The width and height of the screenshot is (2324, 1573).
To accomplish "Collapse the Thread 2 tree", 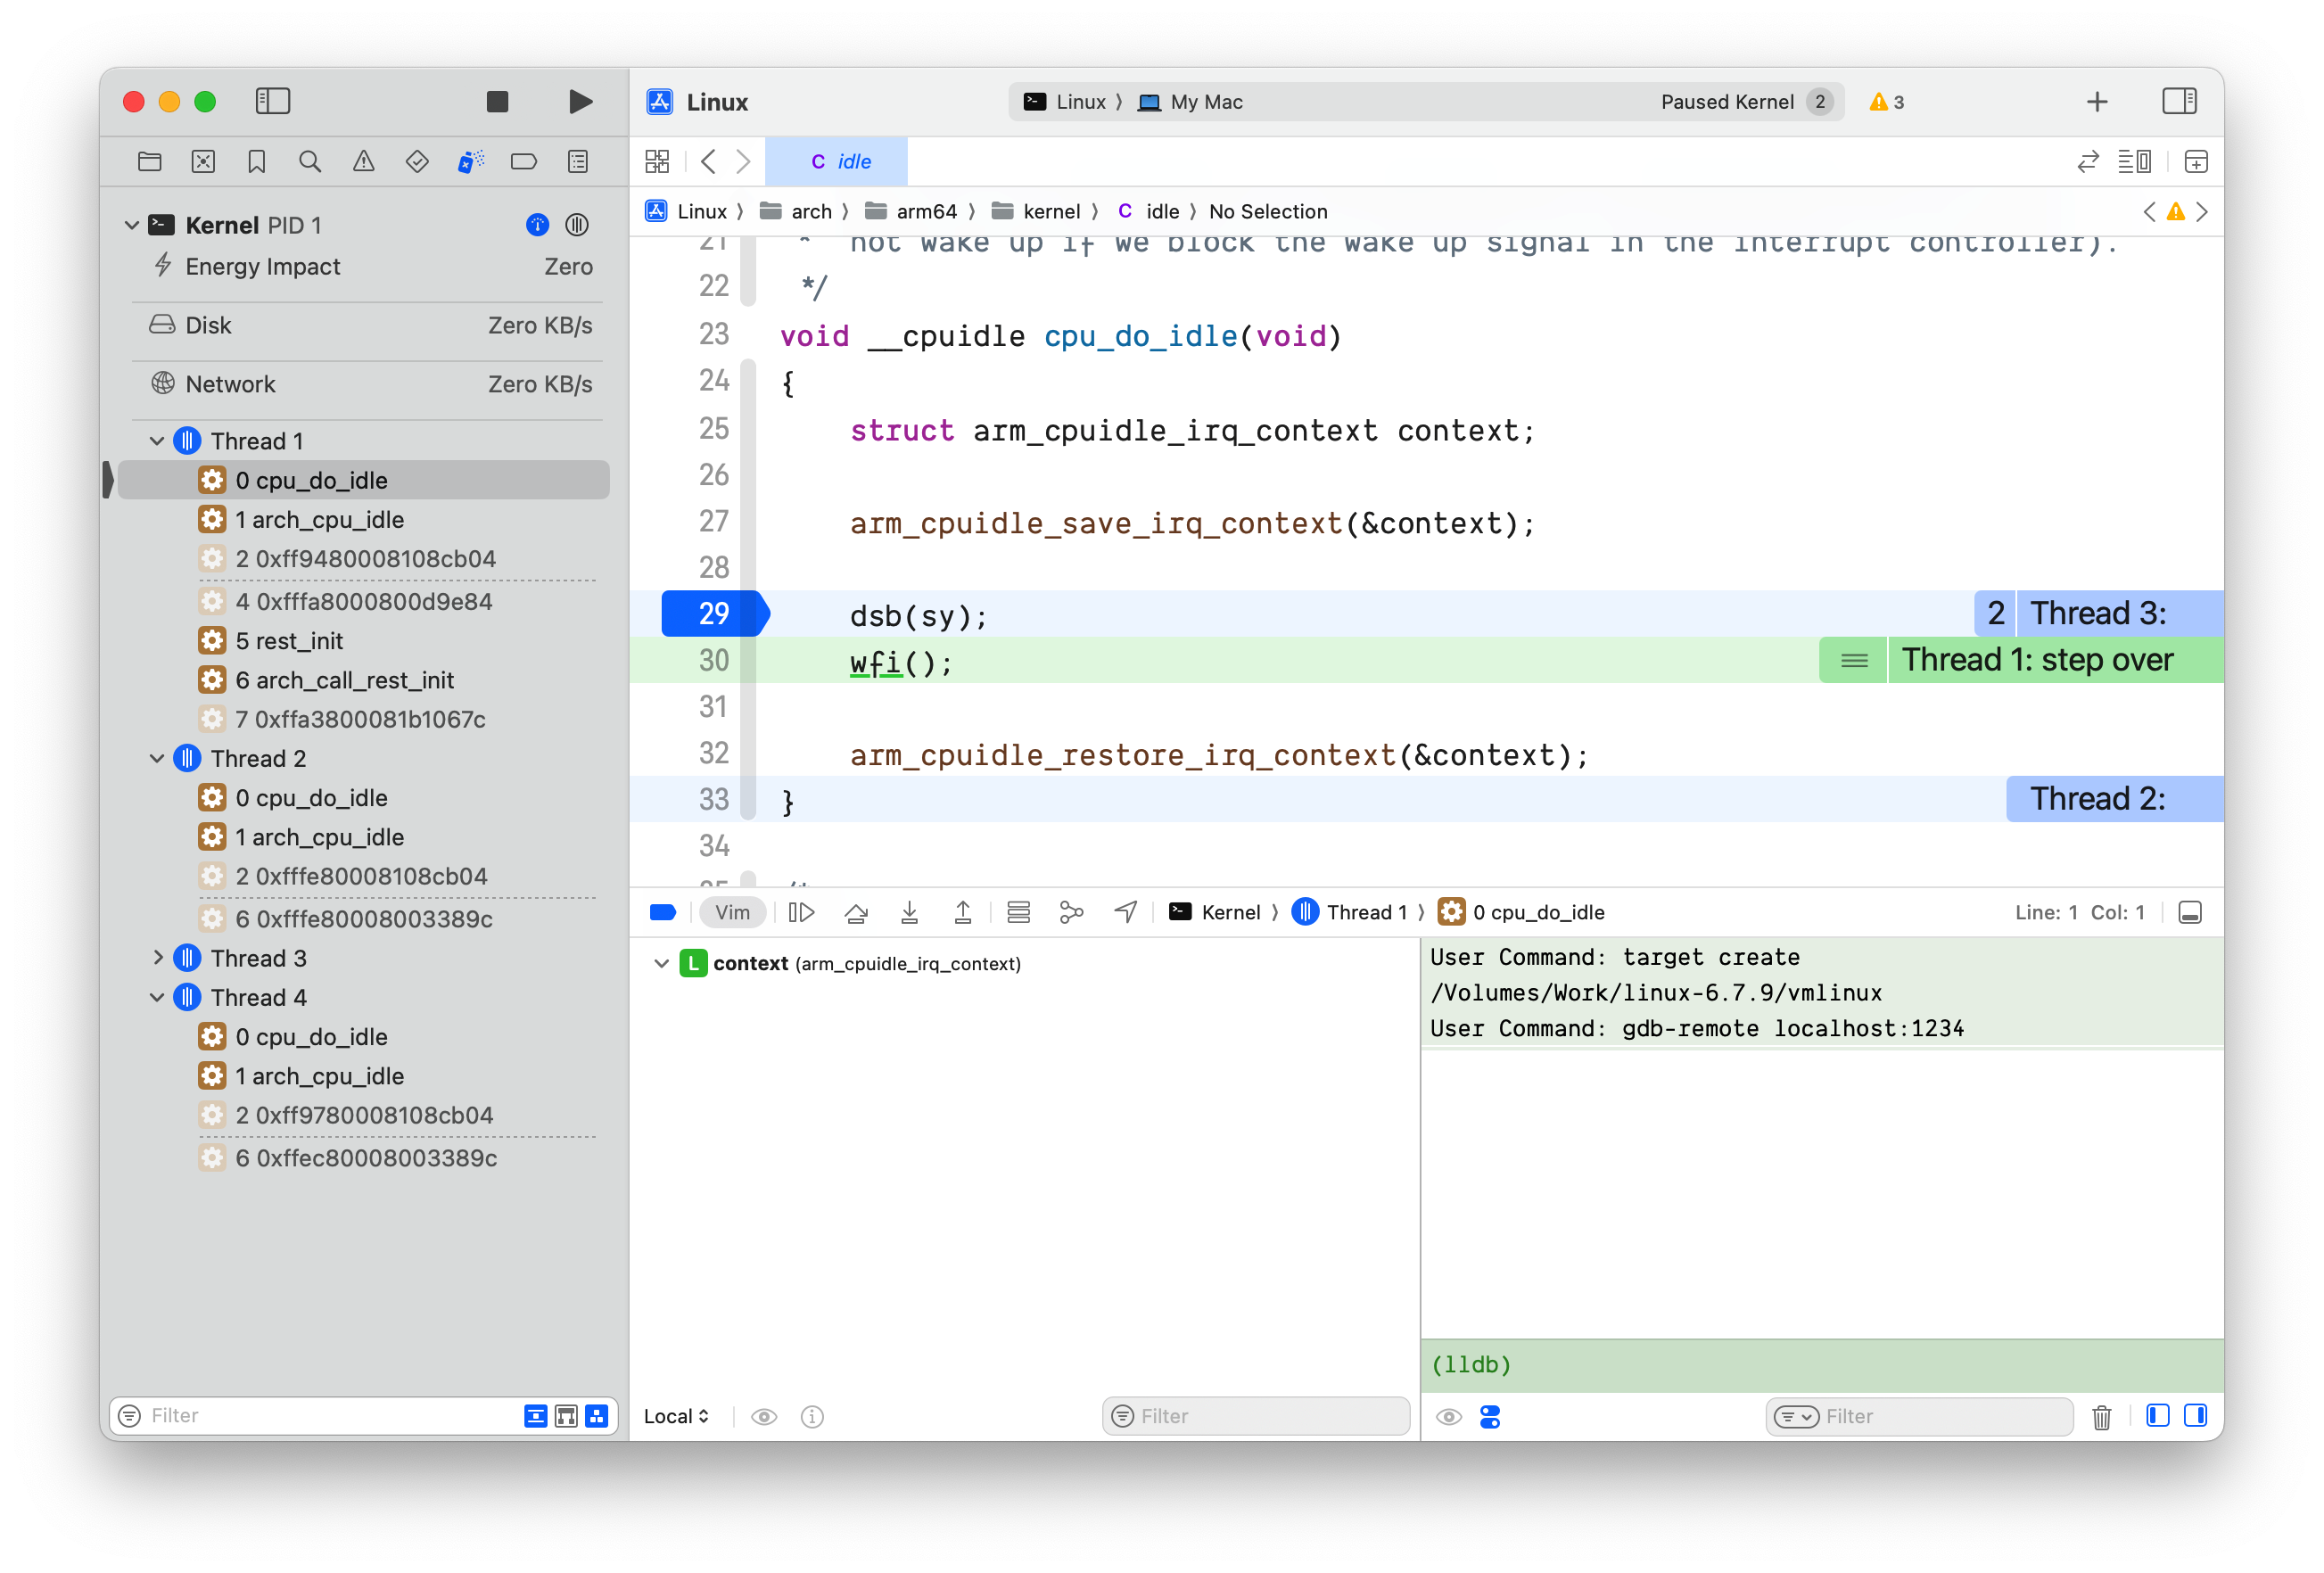I will point(157,758).
